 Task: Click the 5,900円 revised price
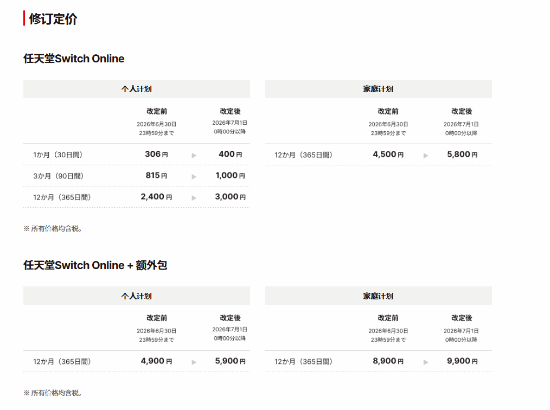(230, 361)
